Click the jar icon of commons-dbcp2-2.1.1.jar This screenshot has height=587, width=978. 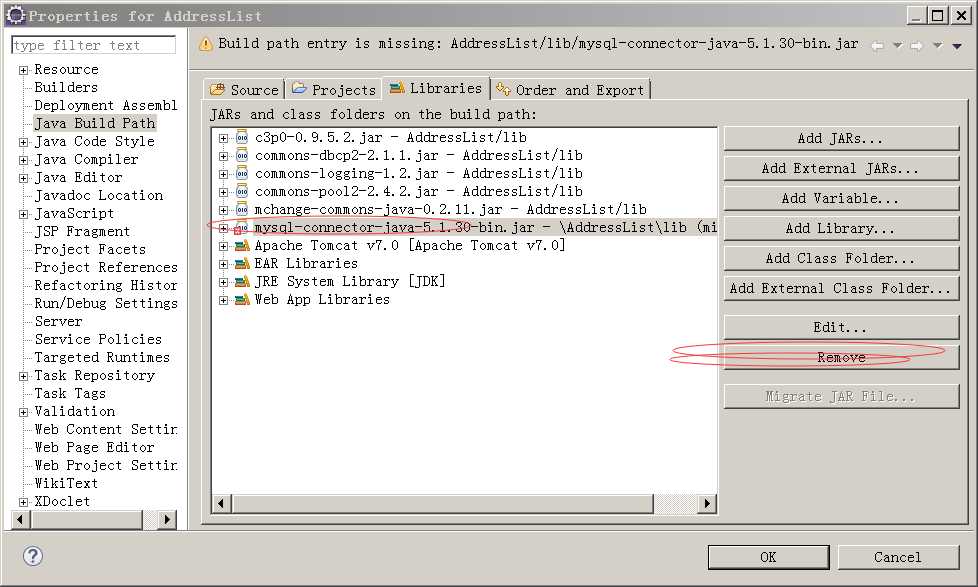[x=242, y=156]
